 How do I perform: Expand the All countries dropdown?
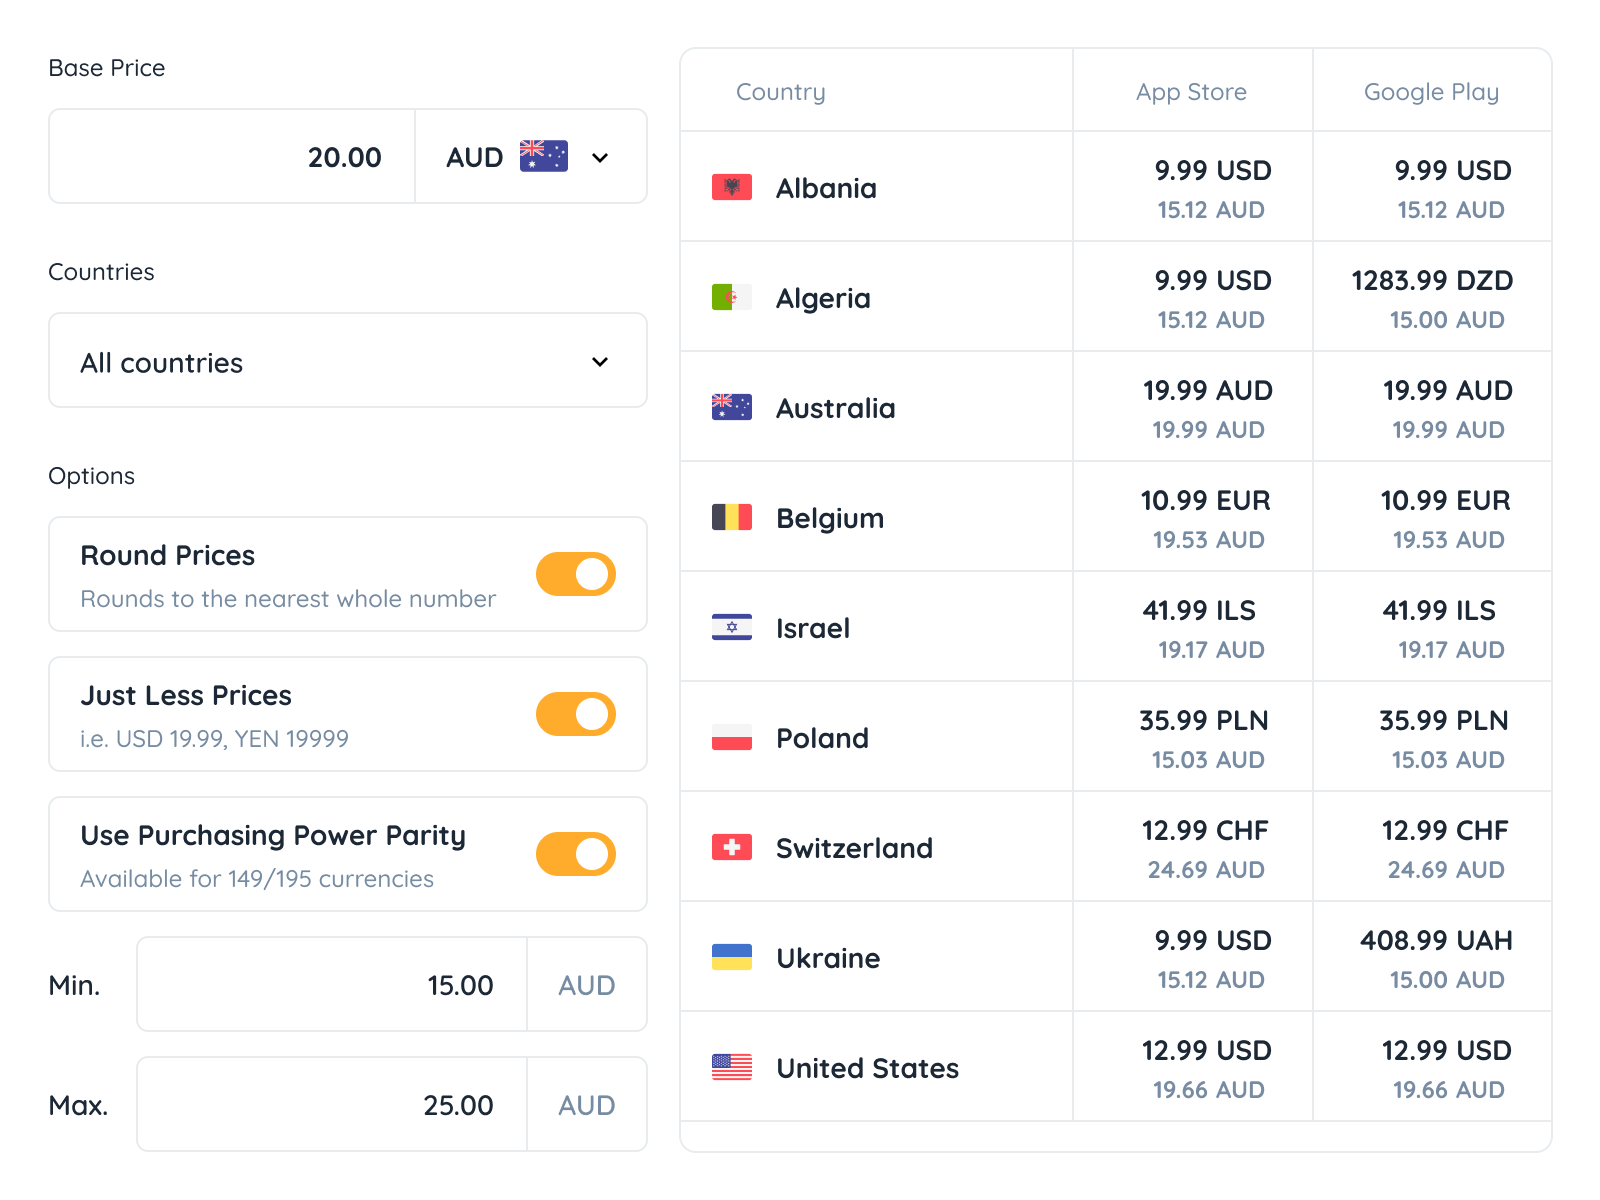click(x=348, y=361)
